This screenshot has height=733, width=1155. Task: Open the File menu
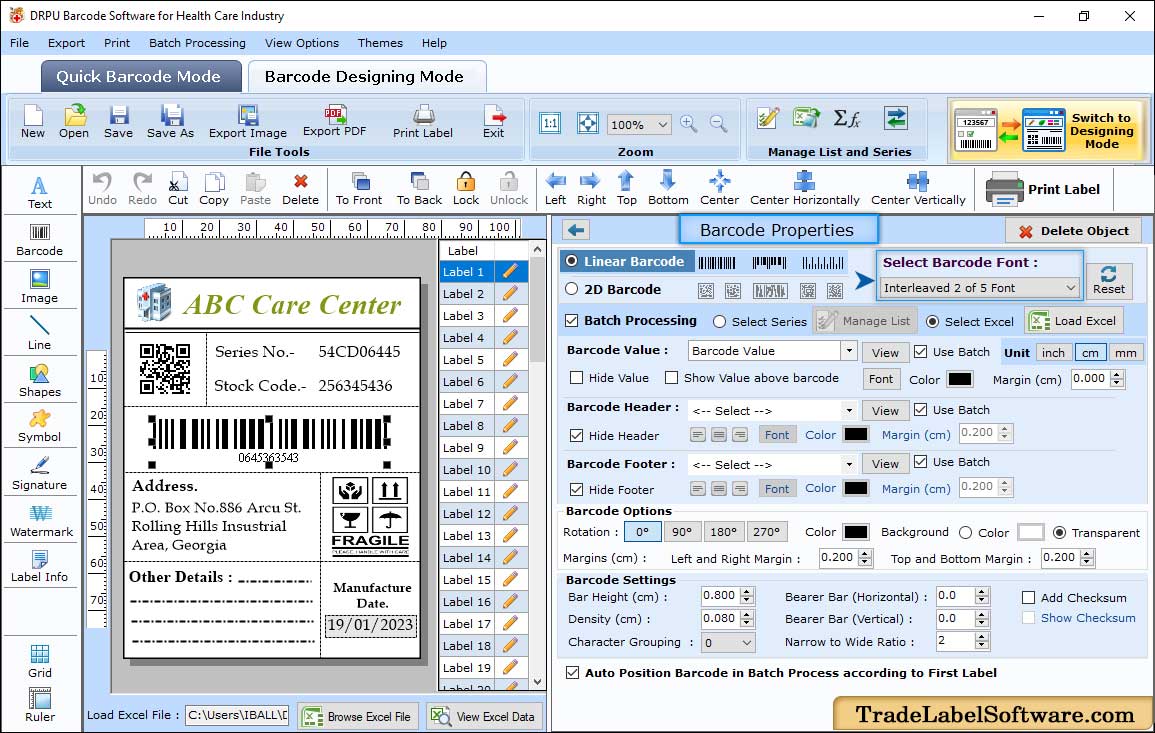[x=20, y=43]
